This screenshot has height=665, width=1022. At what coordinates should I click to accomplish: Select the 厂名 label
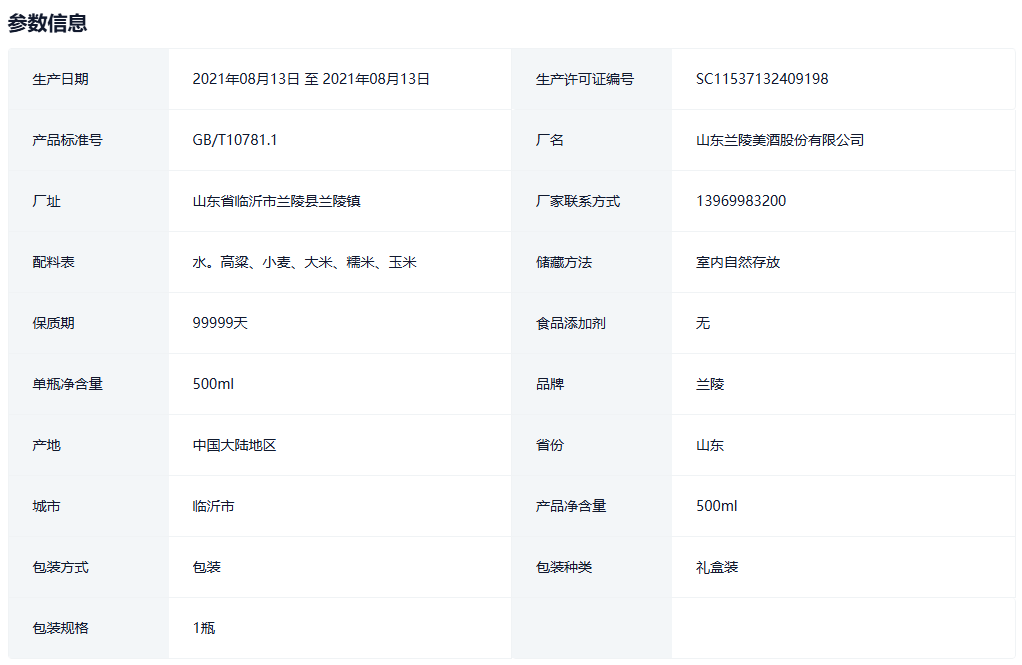549,140
